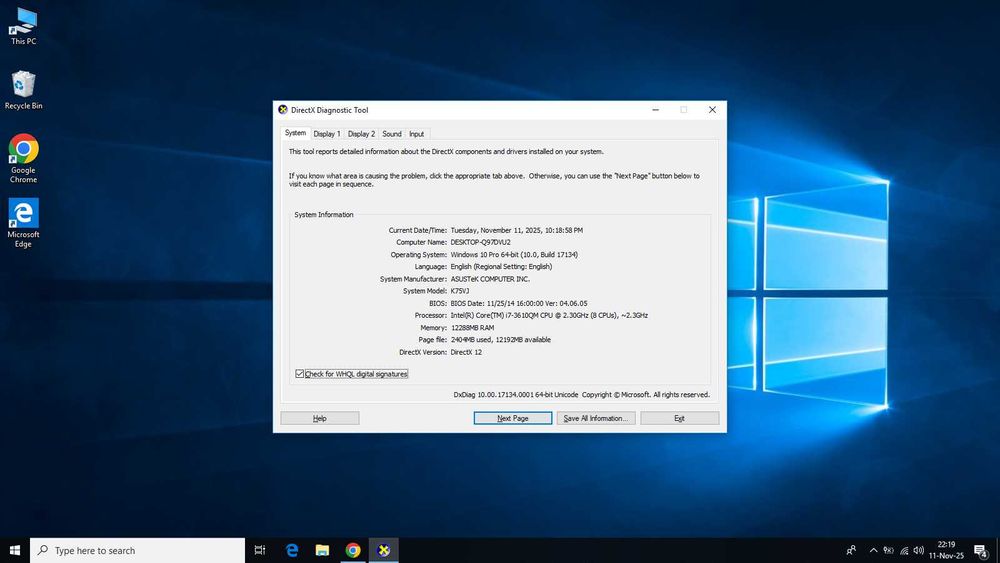Viewport: 1000px width, 563px height.
Task: Switch to the Sound tab
Action: click(x=392, y=134)
